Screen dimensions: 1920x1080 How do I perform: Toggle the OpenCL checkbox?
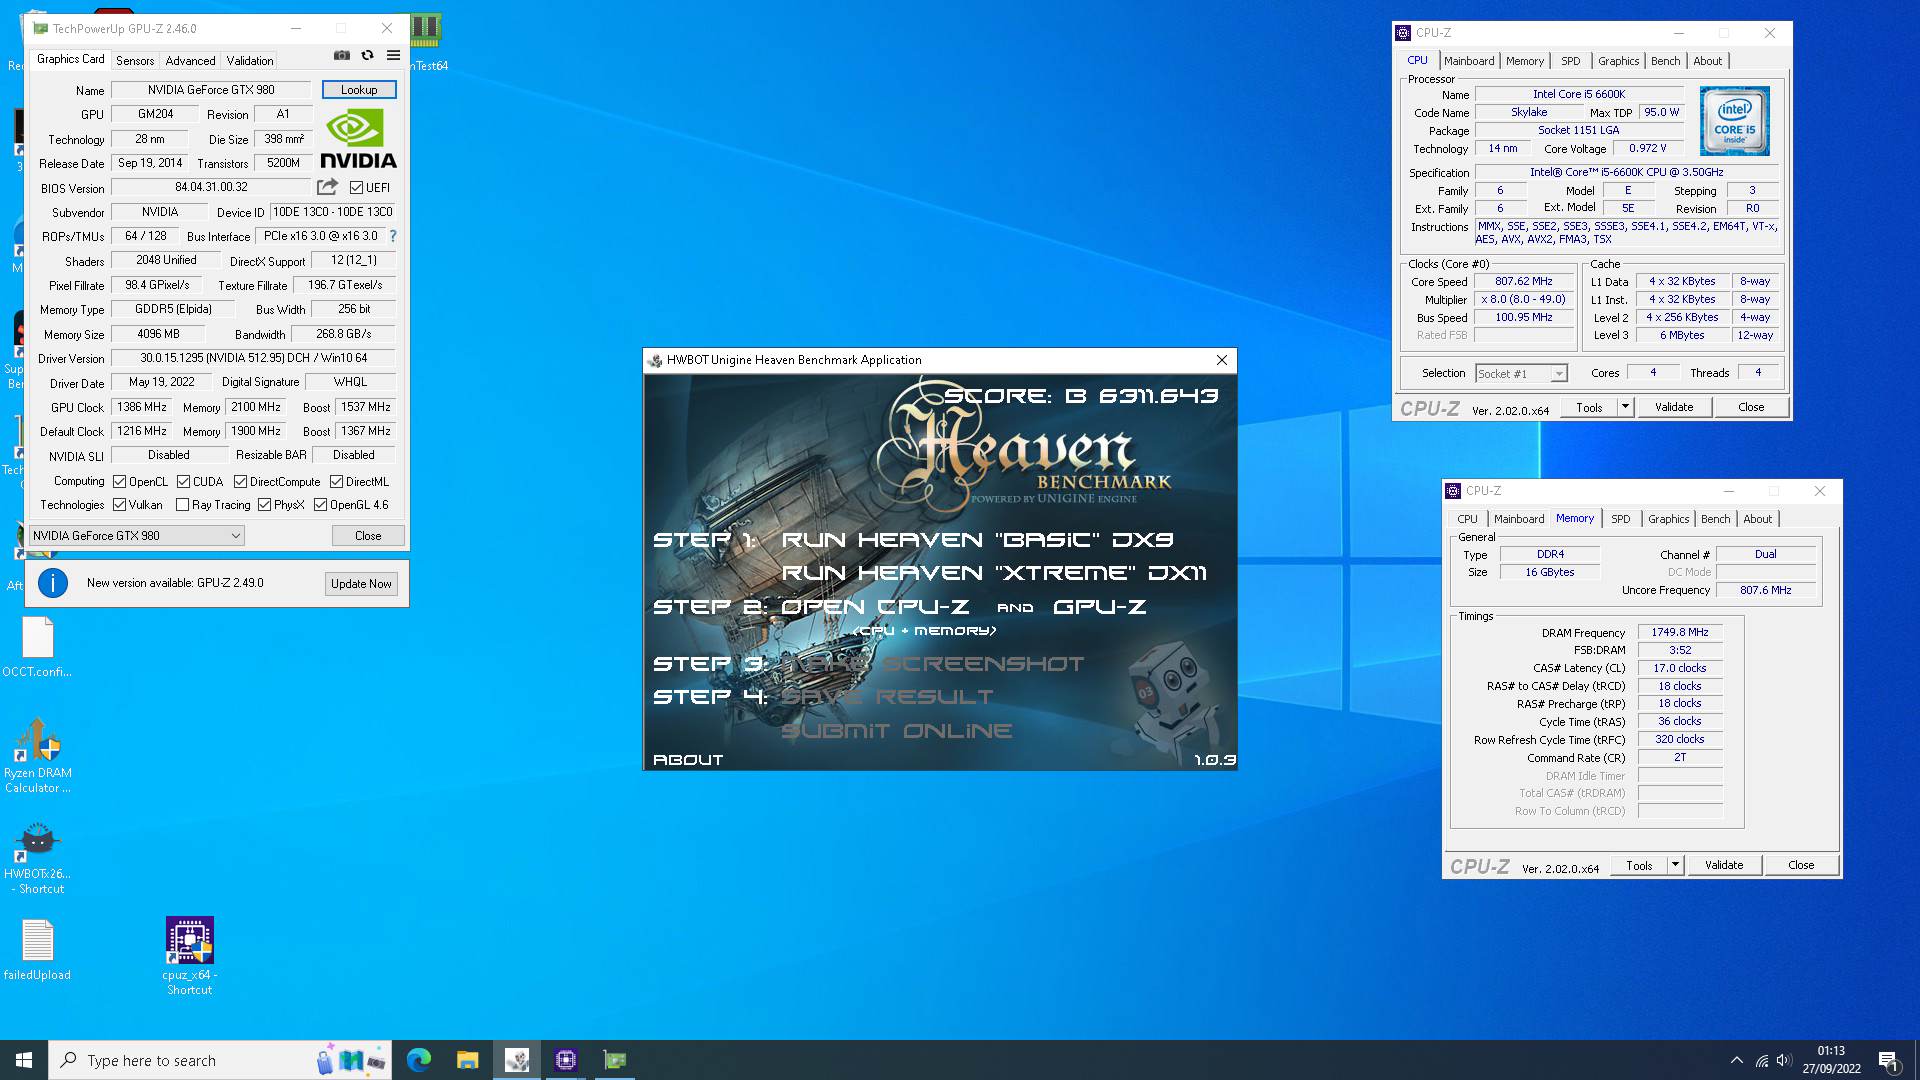point(119,482)
